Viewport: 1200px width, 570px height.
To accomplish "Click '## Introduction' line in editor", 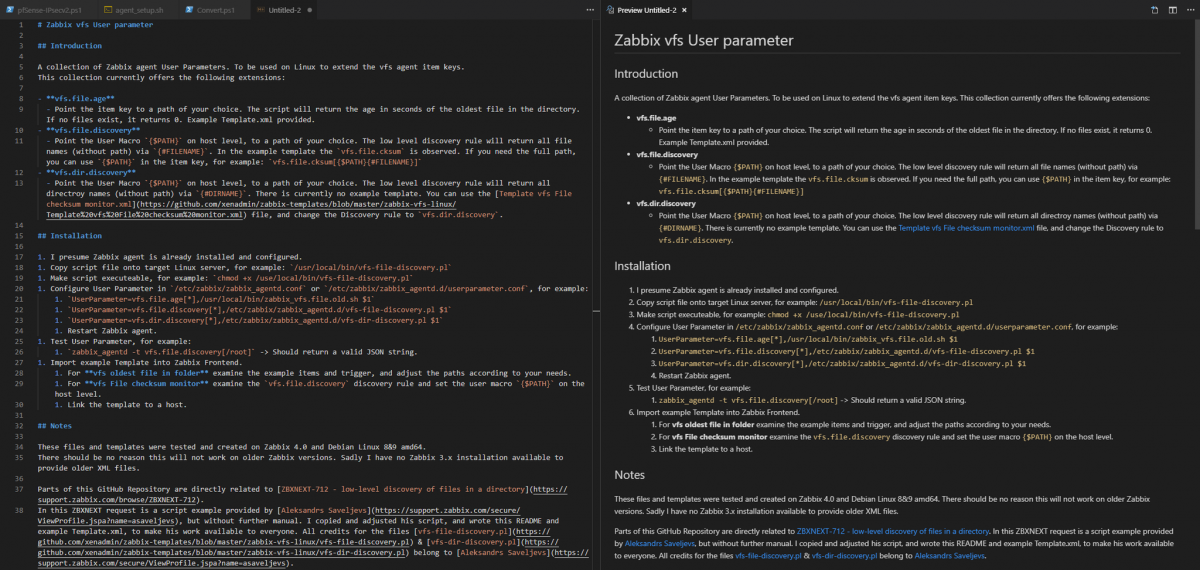I will pyautogui.click(x=69, y=45).
